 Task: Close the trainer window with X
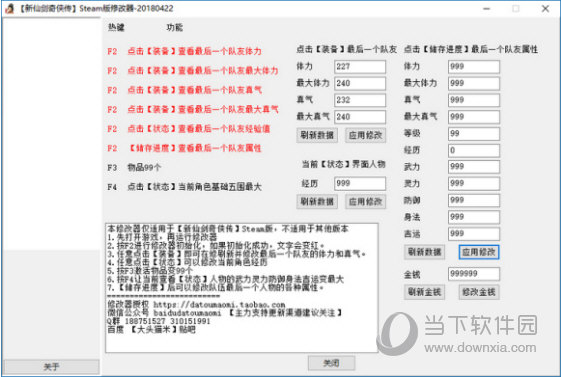(x=545, y=9)
